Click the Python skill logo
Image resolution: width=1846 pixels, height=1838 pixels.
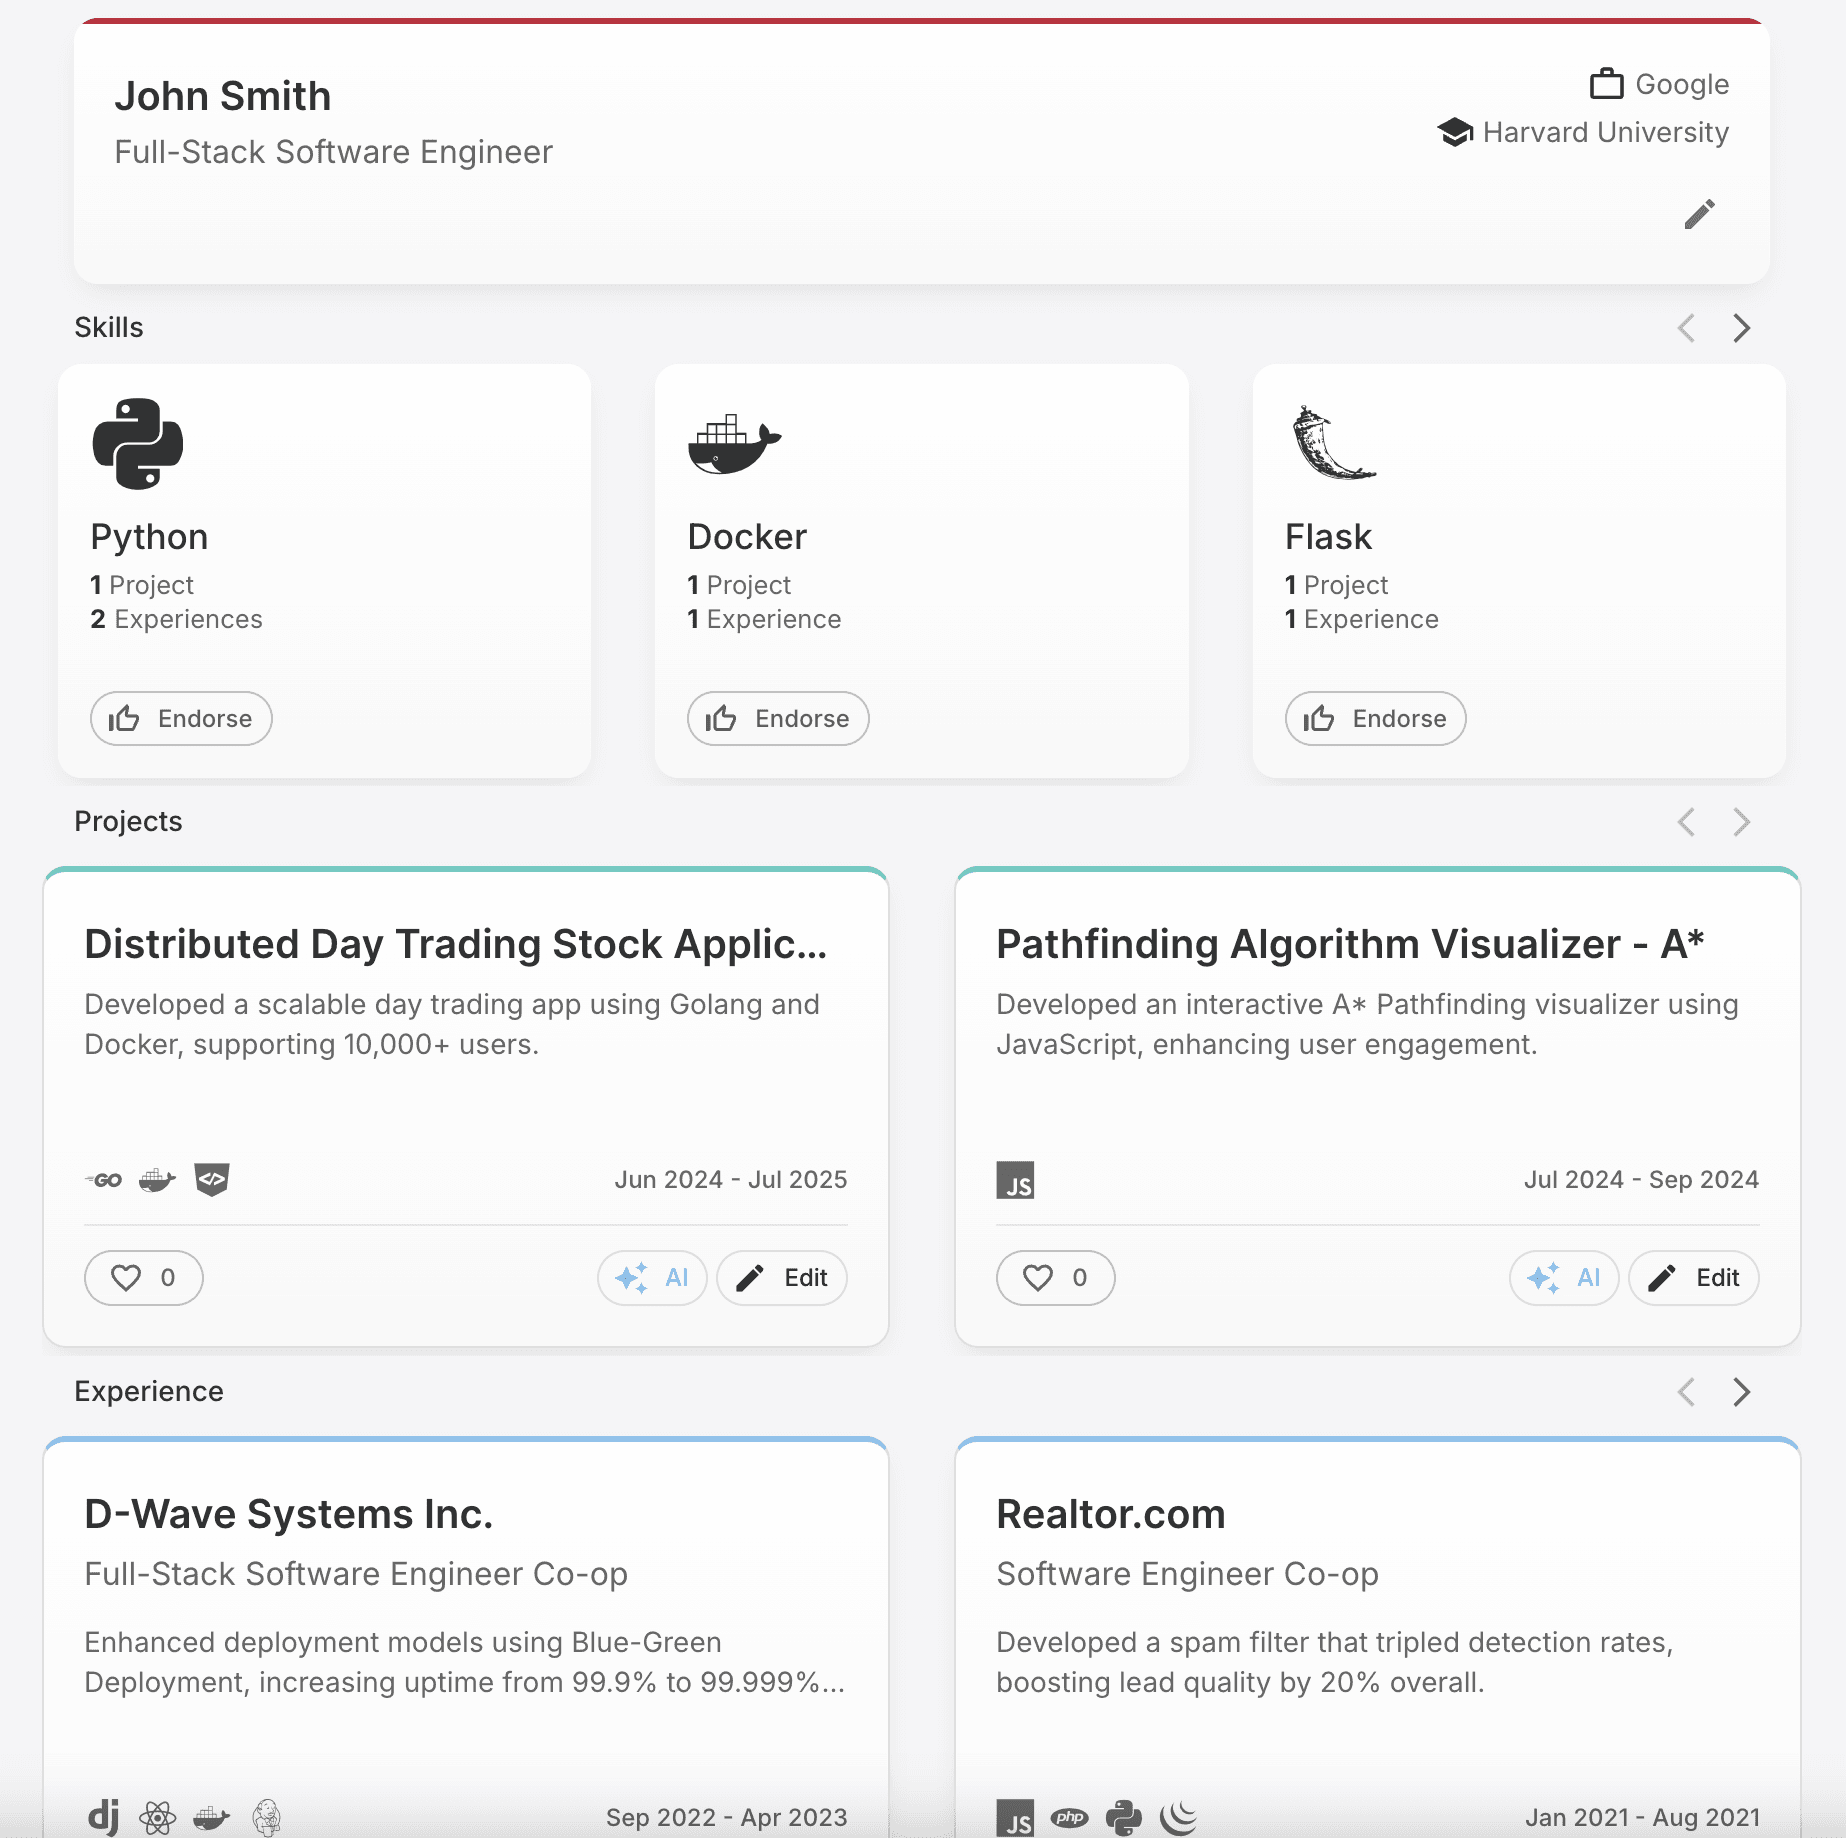coord(138,444)
